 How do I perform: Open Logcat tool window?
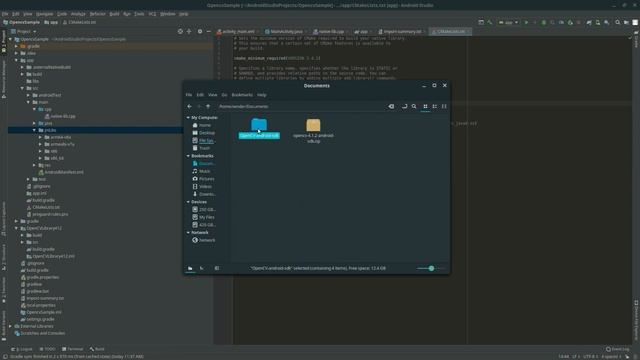pos(22,349)
